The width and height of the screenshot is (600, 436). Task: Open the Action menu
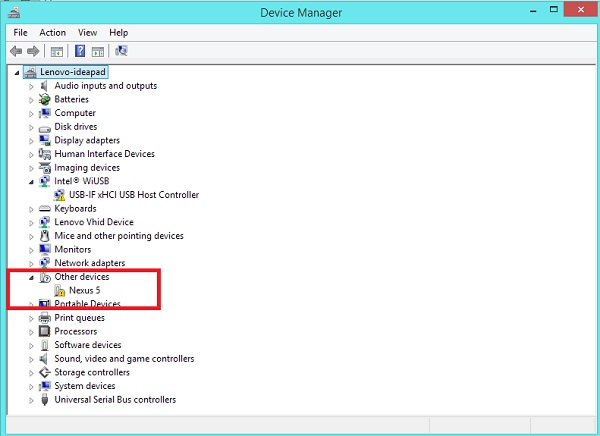(x=52, y=32)
